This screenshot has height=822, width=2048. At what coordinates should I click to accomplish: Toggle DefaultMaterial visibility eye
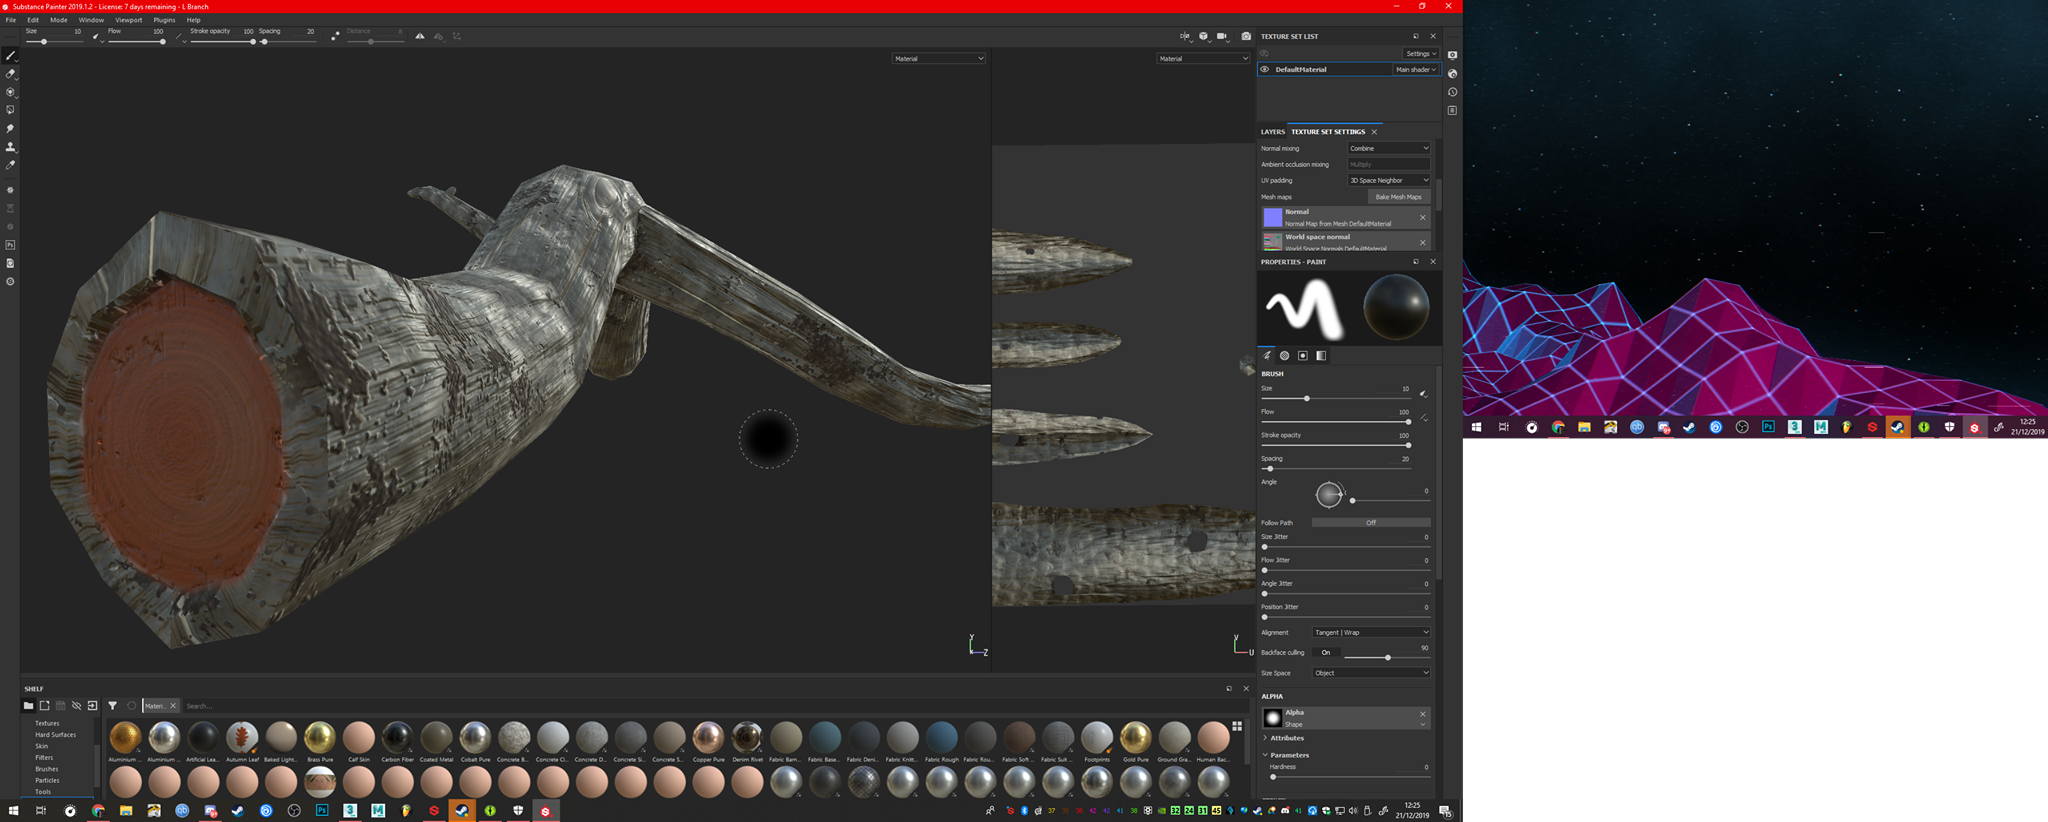(x=1265, y=69)
